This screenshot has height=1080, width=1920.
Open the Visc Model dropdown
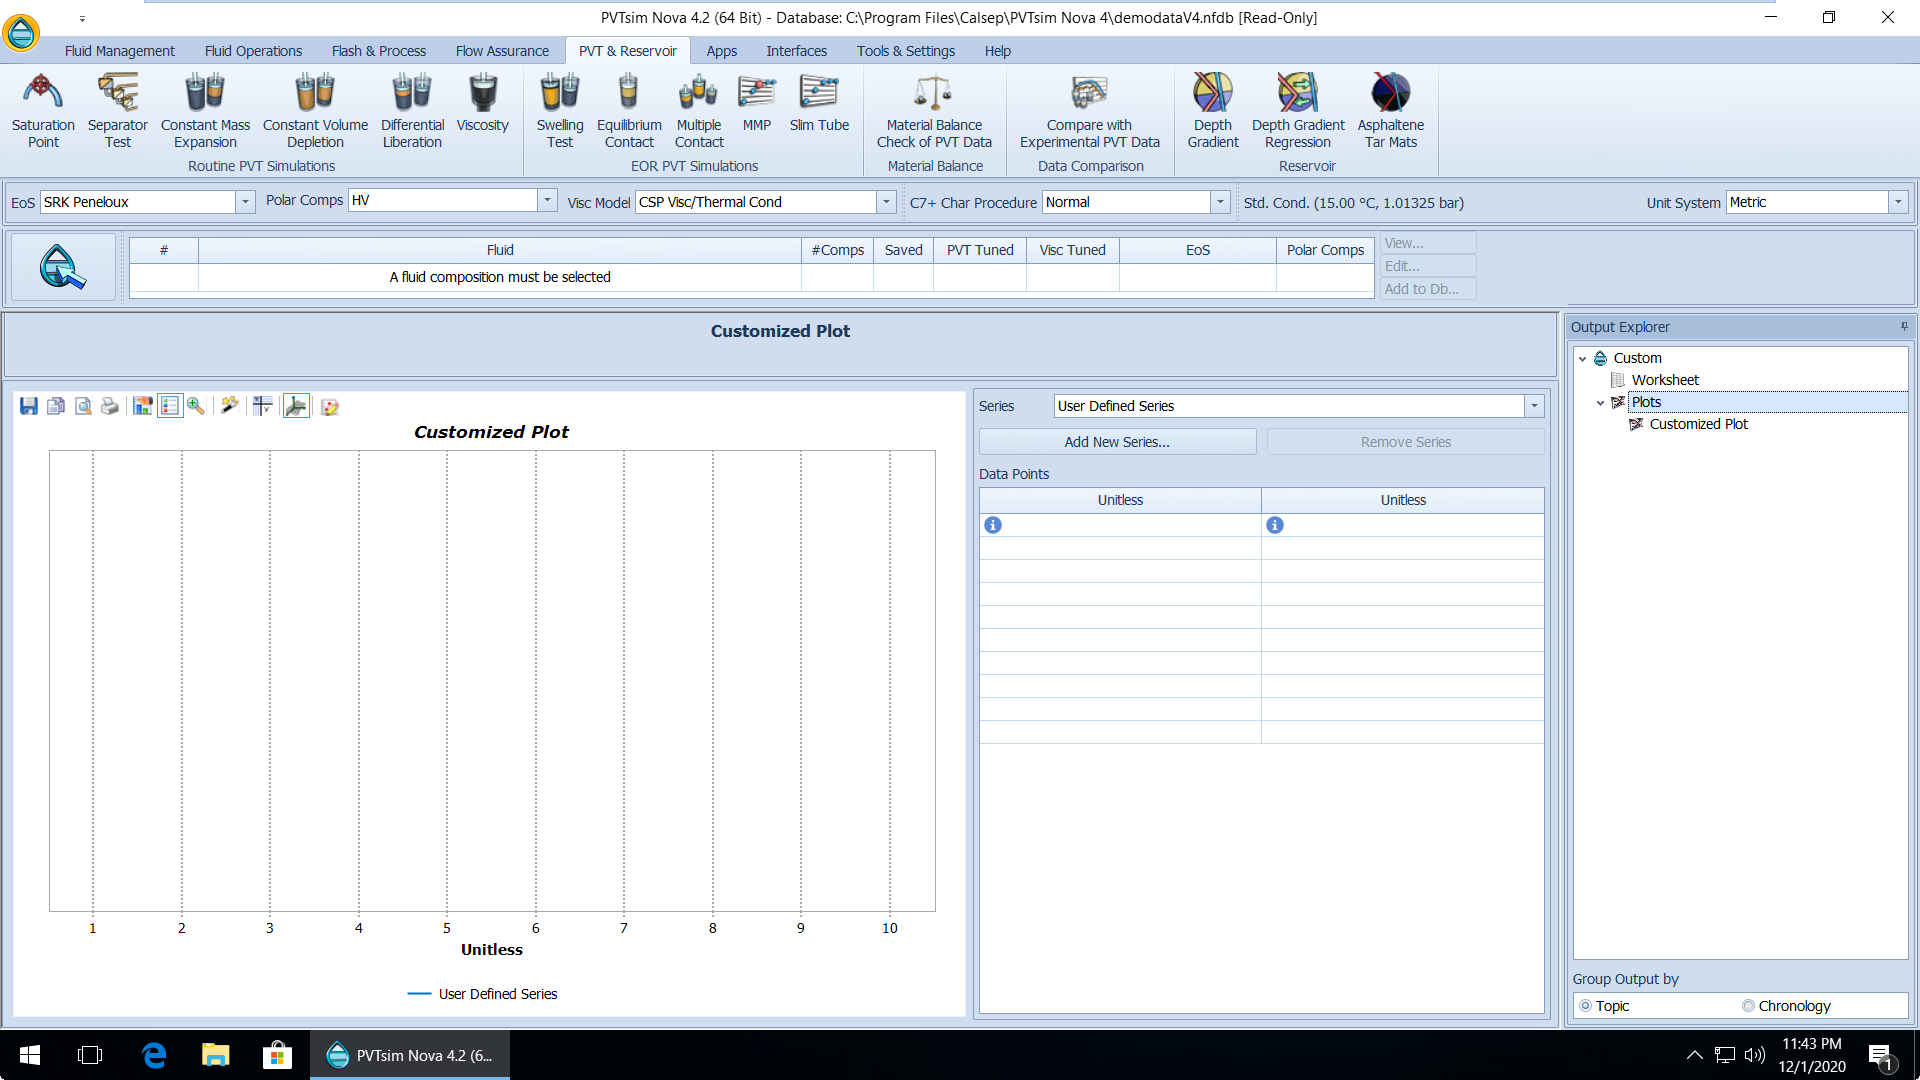tap(886, 202)
